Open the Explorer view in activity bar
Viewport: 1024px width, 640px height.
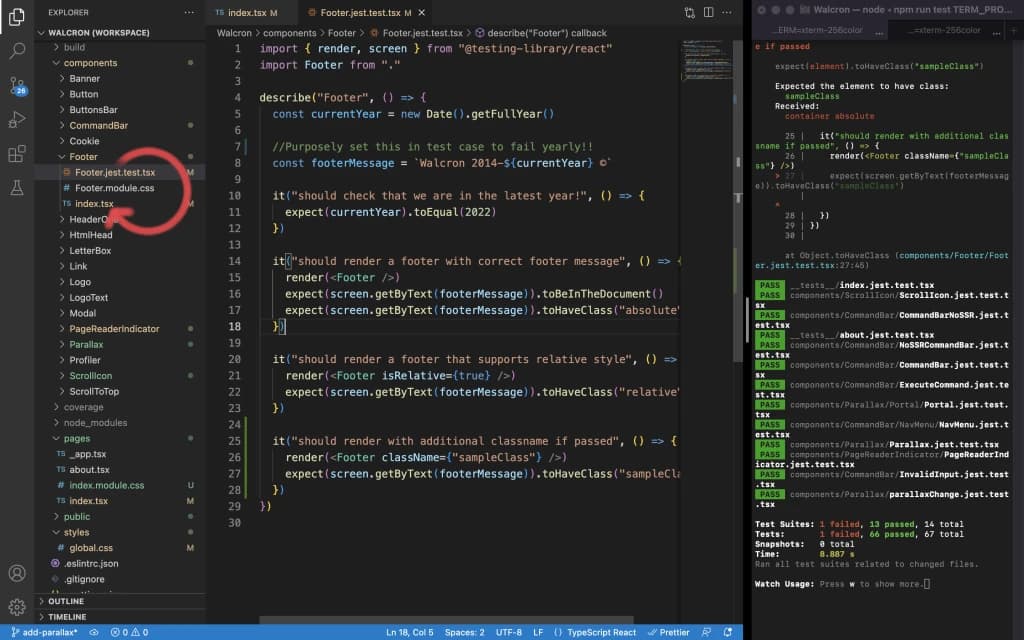click(17, 16)
